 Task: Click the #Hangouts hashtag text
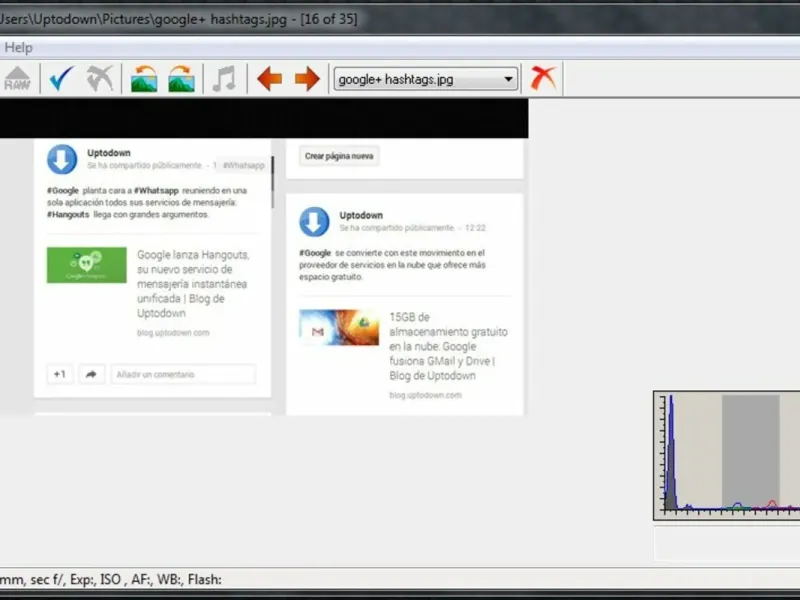point(68,214)
